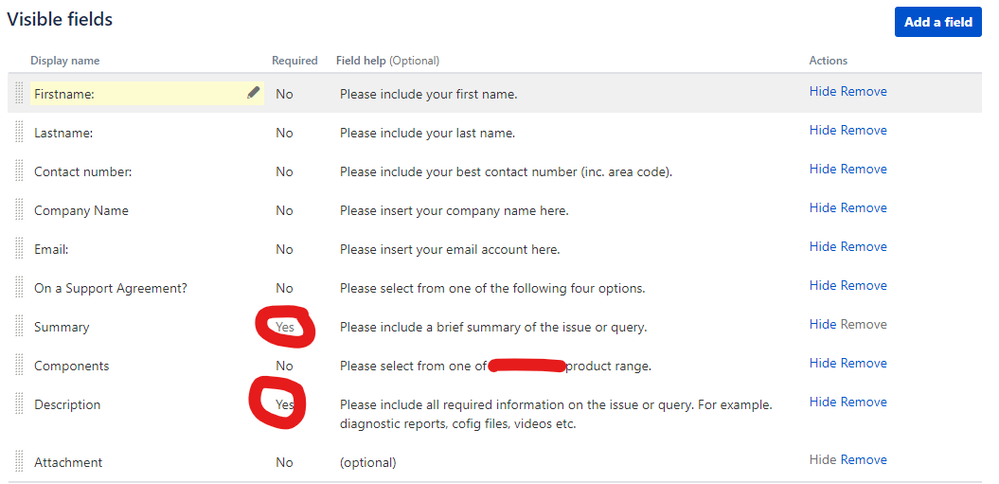Image resolution: width=999 pixels, height=484 pixels.
Task: Edit the Firstname display name field
Action: point(147,94)
